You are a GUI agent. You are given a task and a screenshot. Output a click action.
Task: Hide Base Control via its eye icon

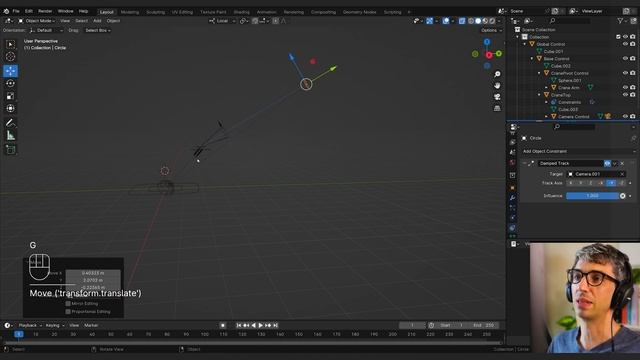625,58
